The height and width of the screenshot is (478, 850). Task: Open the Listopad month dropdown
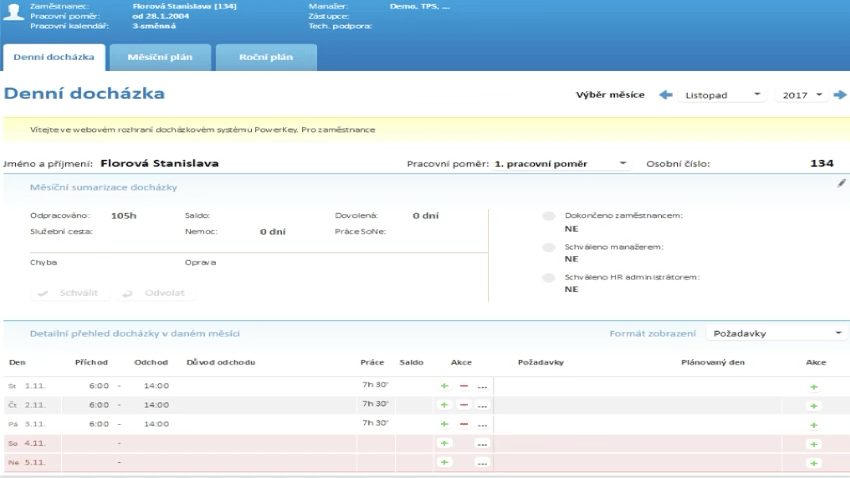[x=722, y=95]
